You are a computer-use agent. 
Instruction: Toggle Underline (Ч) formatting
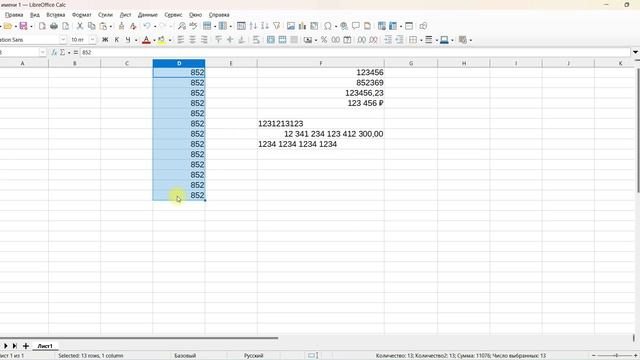(x=128, y=40)
